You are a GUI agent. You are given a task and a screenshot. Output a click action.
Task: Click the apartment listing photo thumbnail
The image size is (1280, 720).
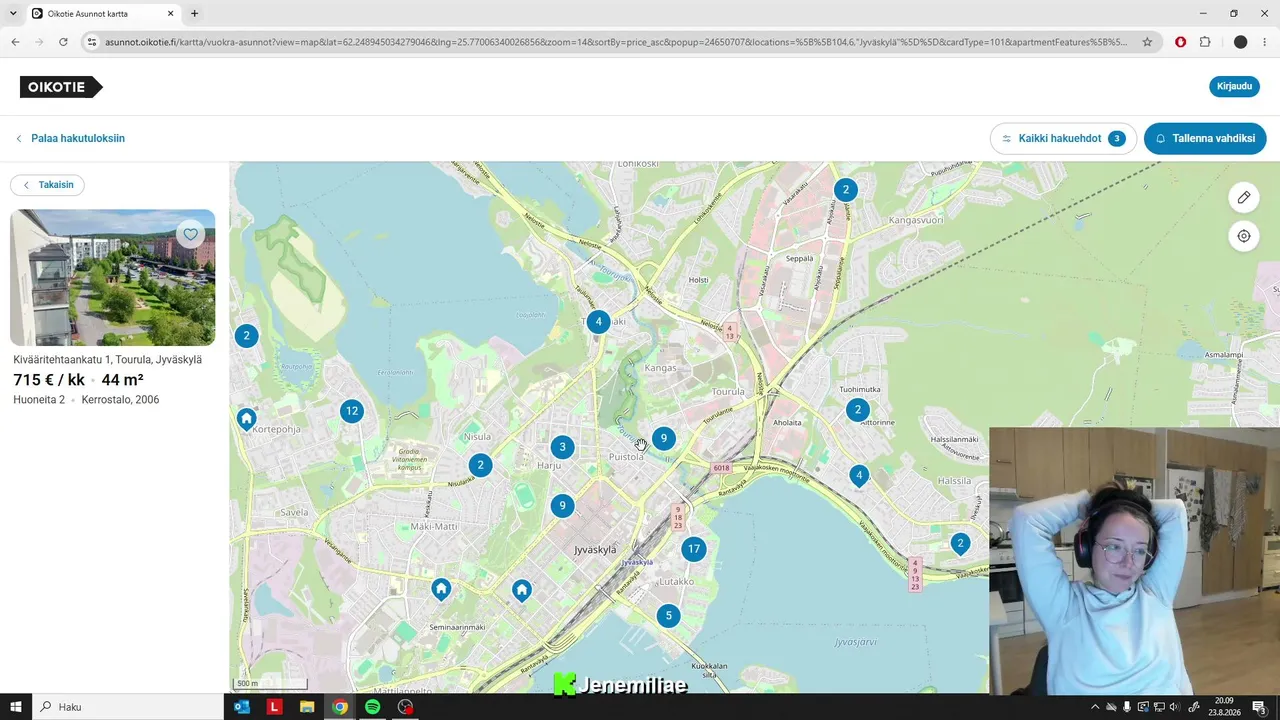coord(112,277)
